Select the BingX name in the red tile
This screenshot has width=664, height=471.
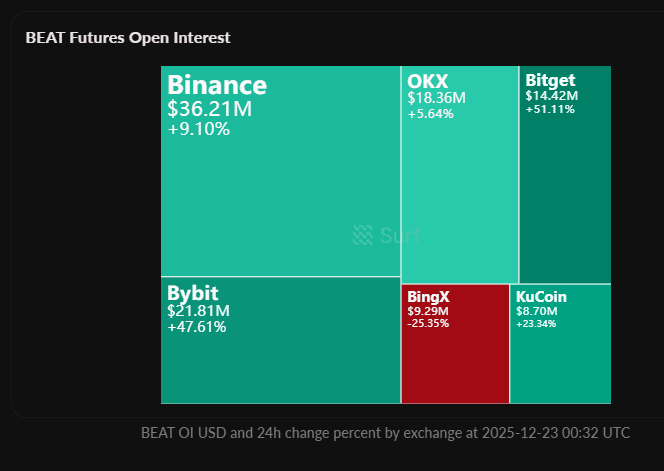tap(429, 297)
